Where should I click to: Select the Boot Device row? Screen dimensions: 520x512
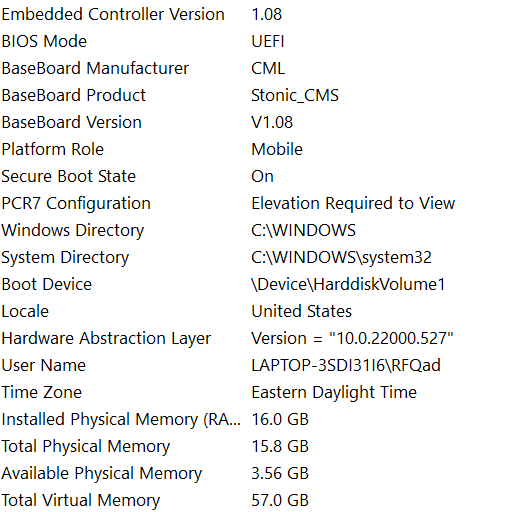260,284
